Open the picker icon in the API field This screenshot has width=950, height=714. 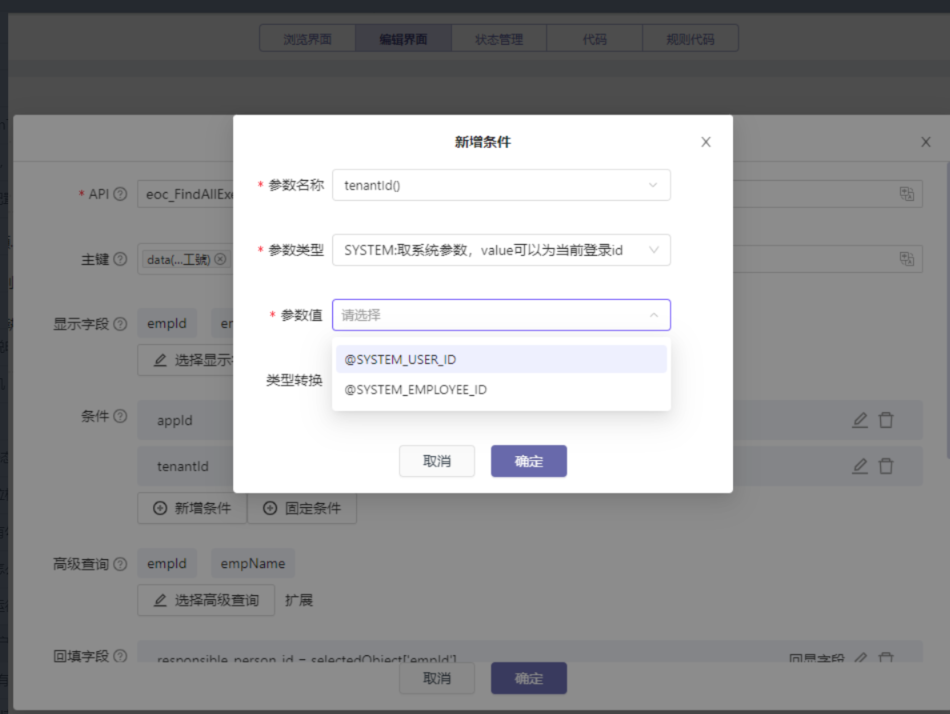pos(906,194)
